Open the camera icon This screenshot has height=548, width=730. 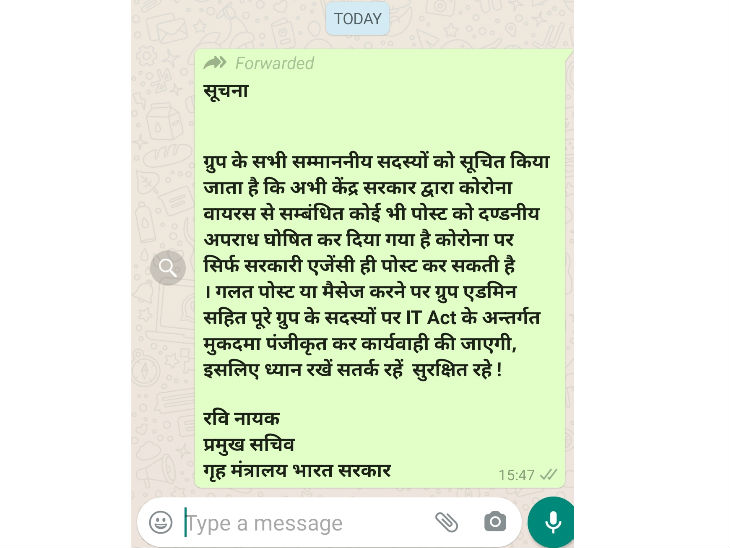coord(495,521)
